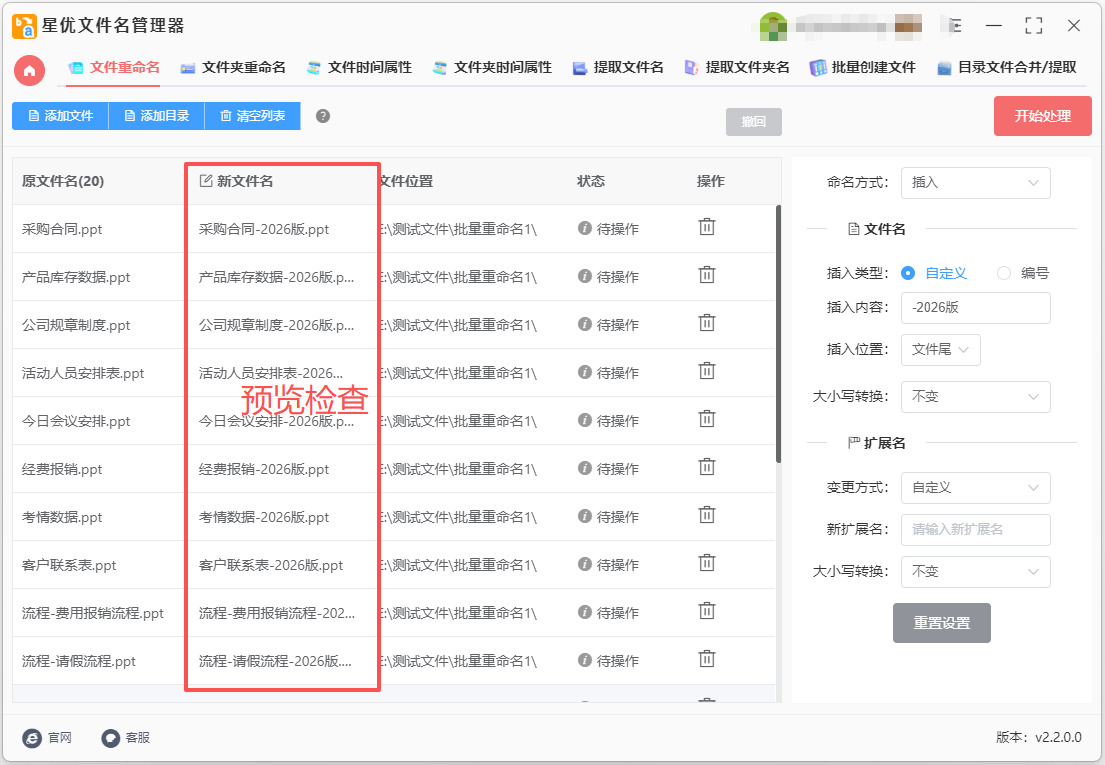Click status info icon for 采购合同.ppt
The height and width of the screenshot is (765, 1105).
point(584,228)
